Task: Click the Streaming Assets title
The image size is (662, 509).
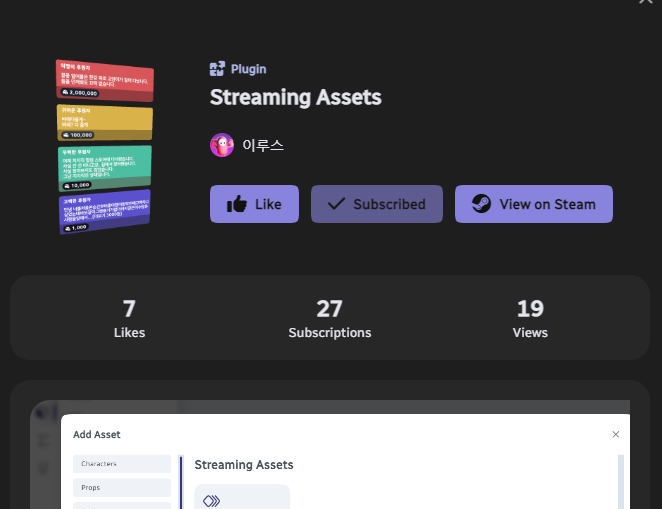Action: [296, 97]
